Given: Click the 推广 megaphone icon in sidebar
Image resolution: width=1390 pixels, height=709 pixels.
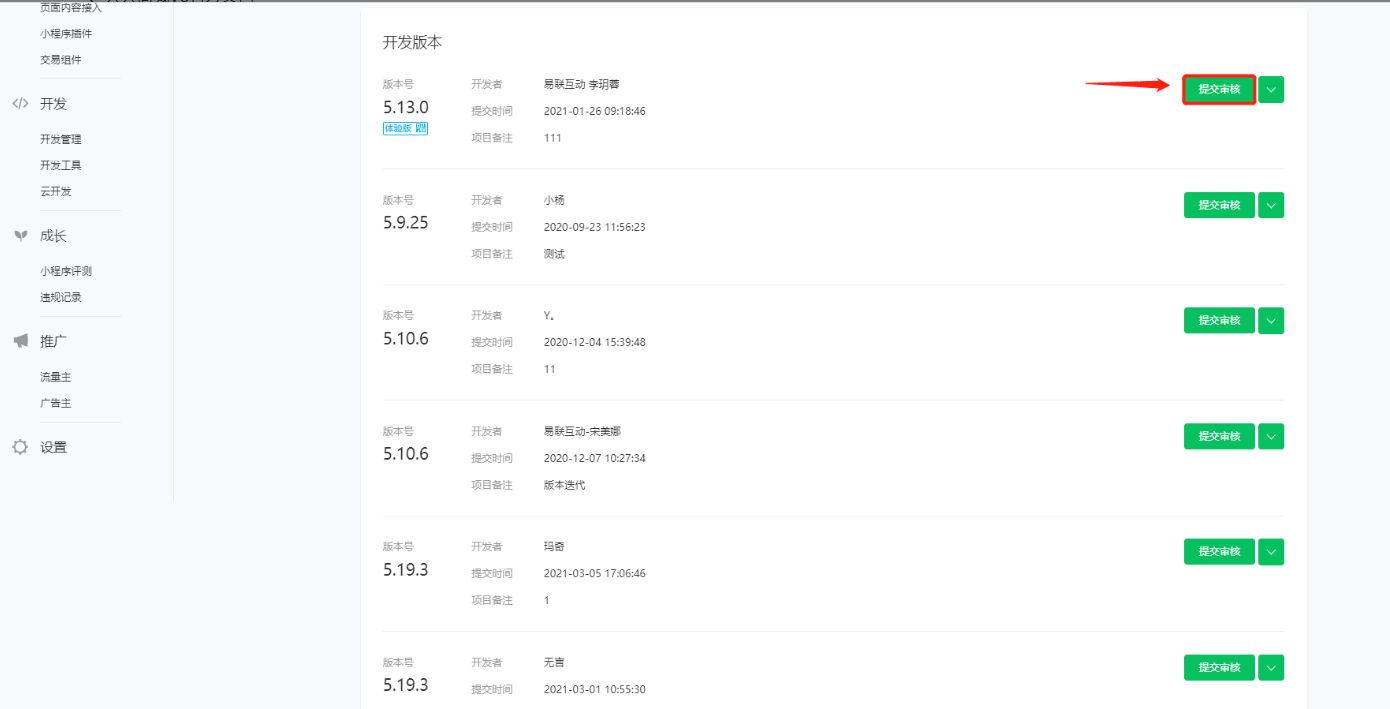Looking at the screenshot, I should pyautogui.click(x=20, y=341).
